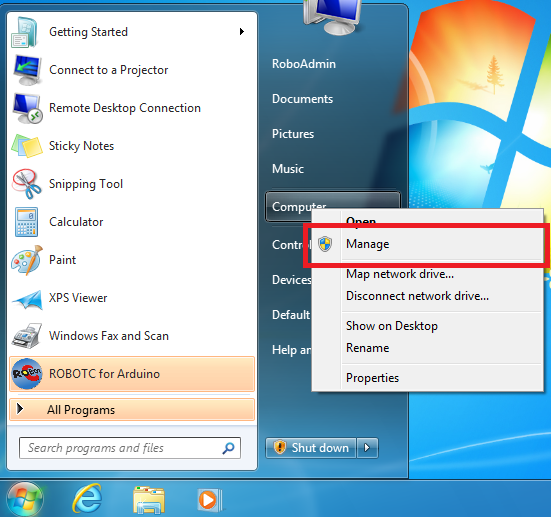Choose Map network drive... option

tap(400, 274)
